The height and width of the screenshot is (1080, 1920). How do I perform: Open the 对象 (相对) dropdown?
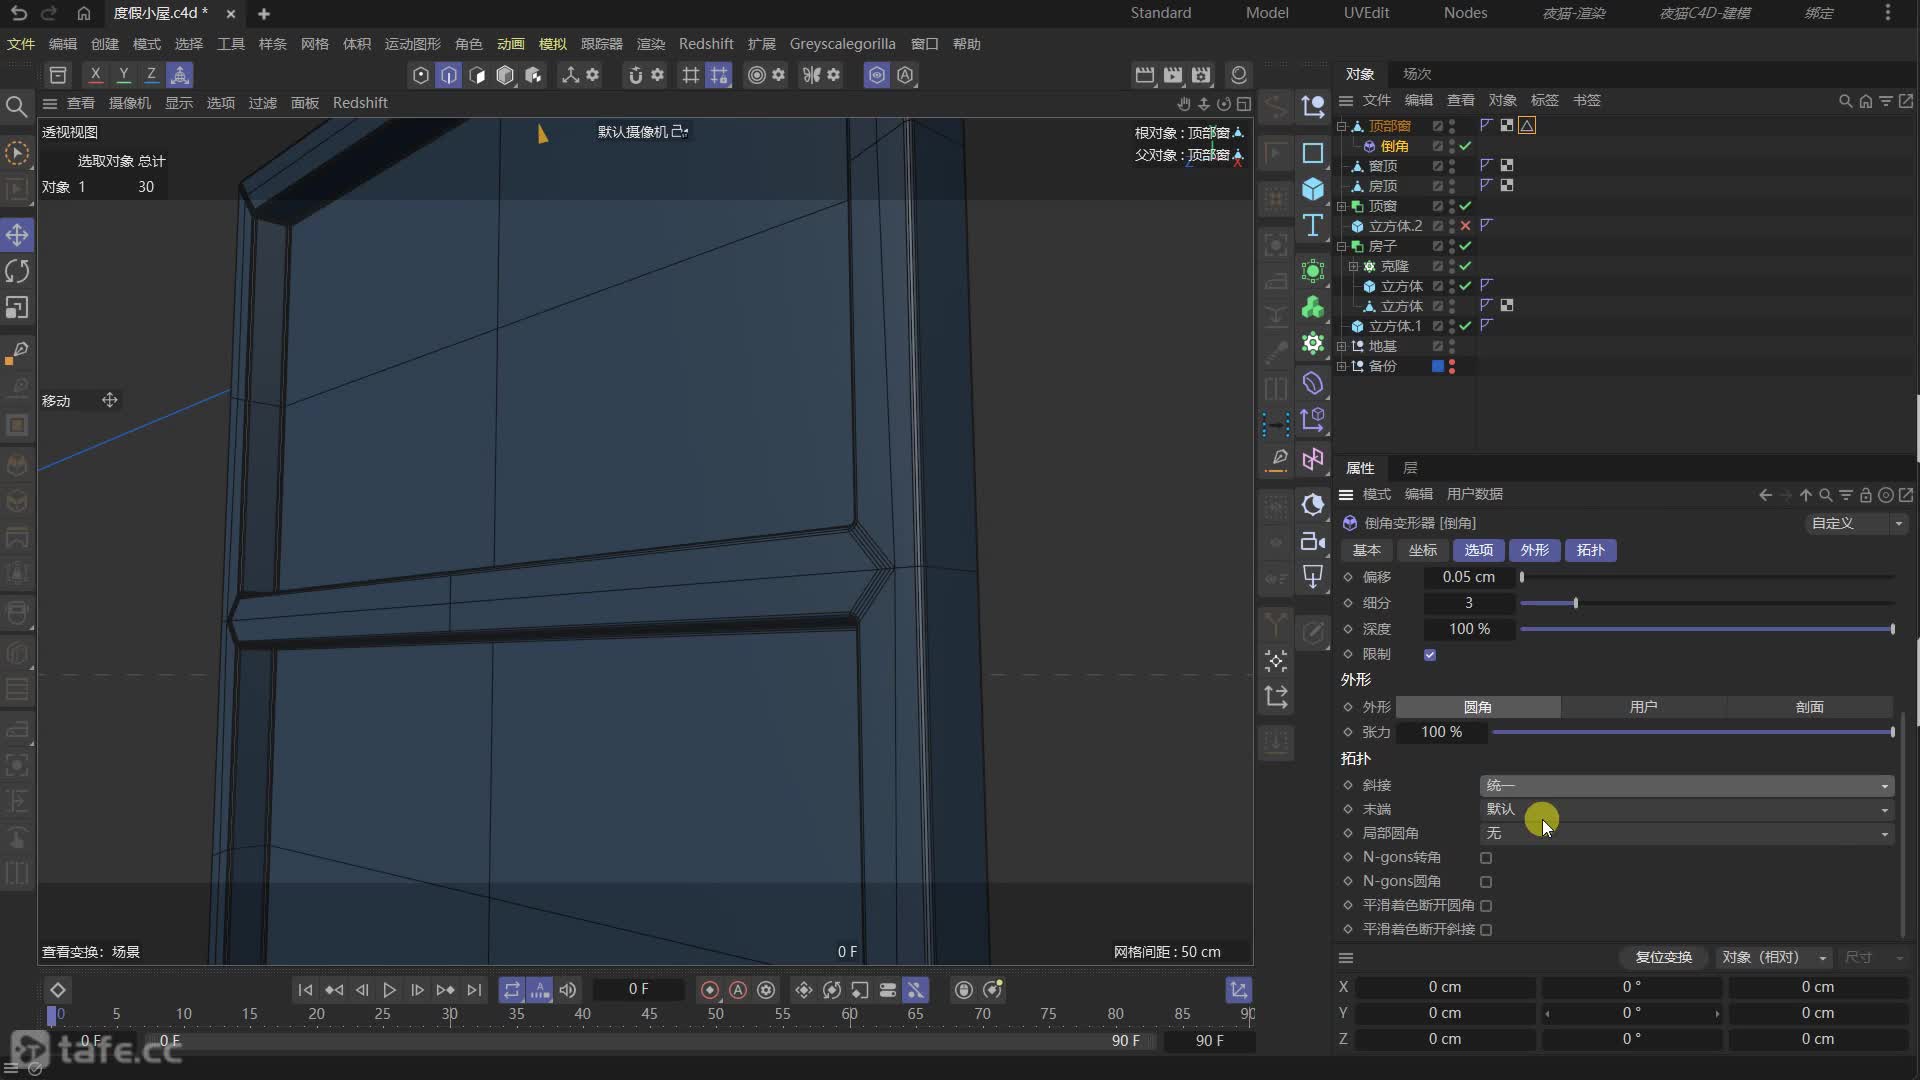(x=1774, y=958)
